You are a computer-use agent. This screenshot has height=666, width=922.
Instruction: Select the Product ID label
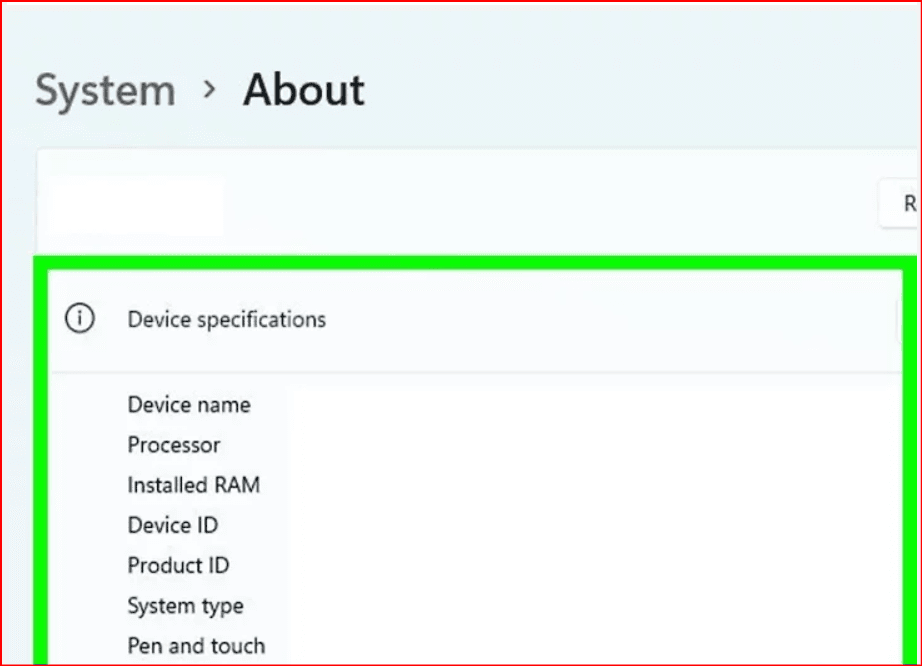point(178,565)
